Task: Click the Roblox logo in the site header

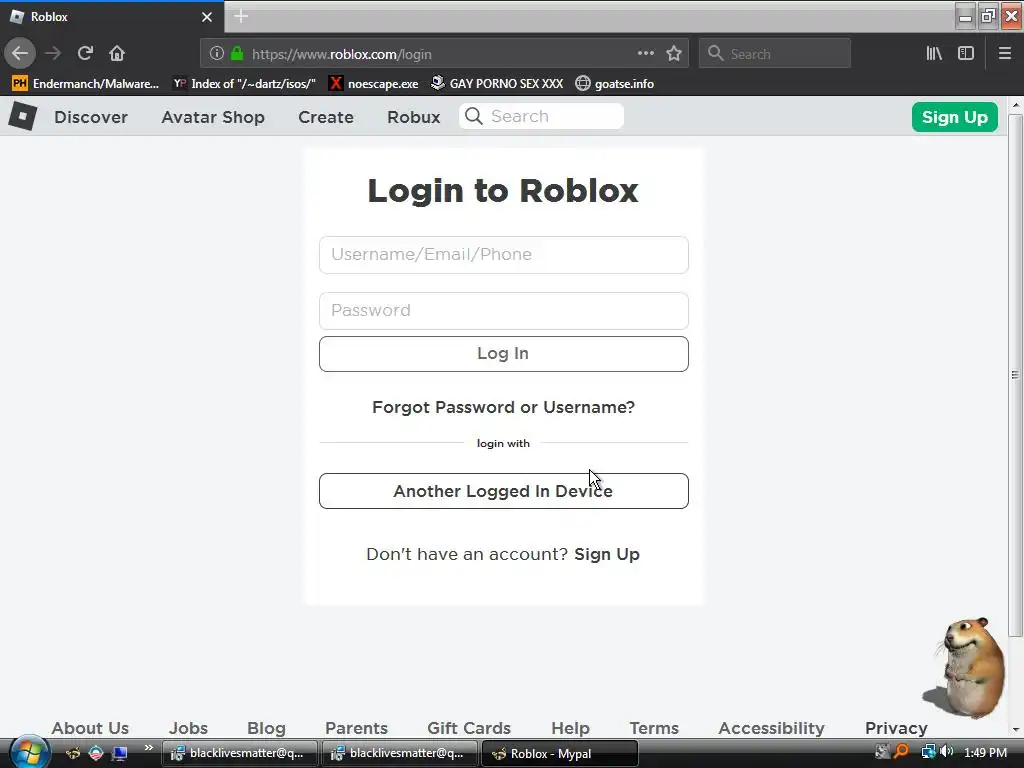Action: pos(23,116)
